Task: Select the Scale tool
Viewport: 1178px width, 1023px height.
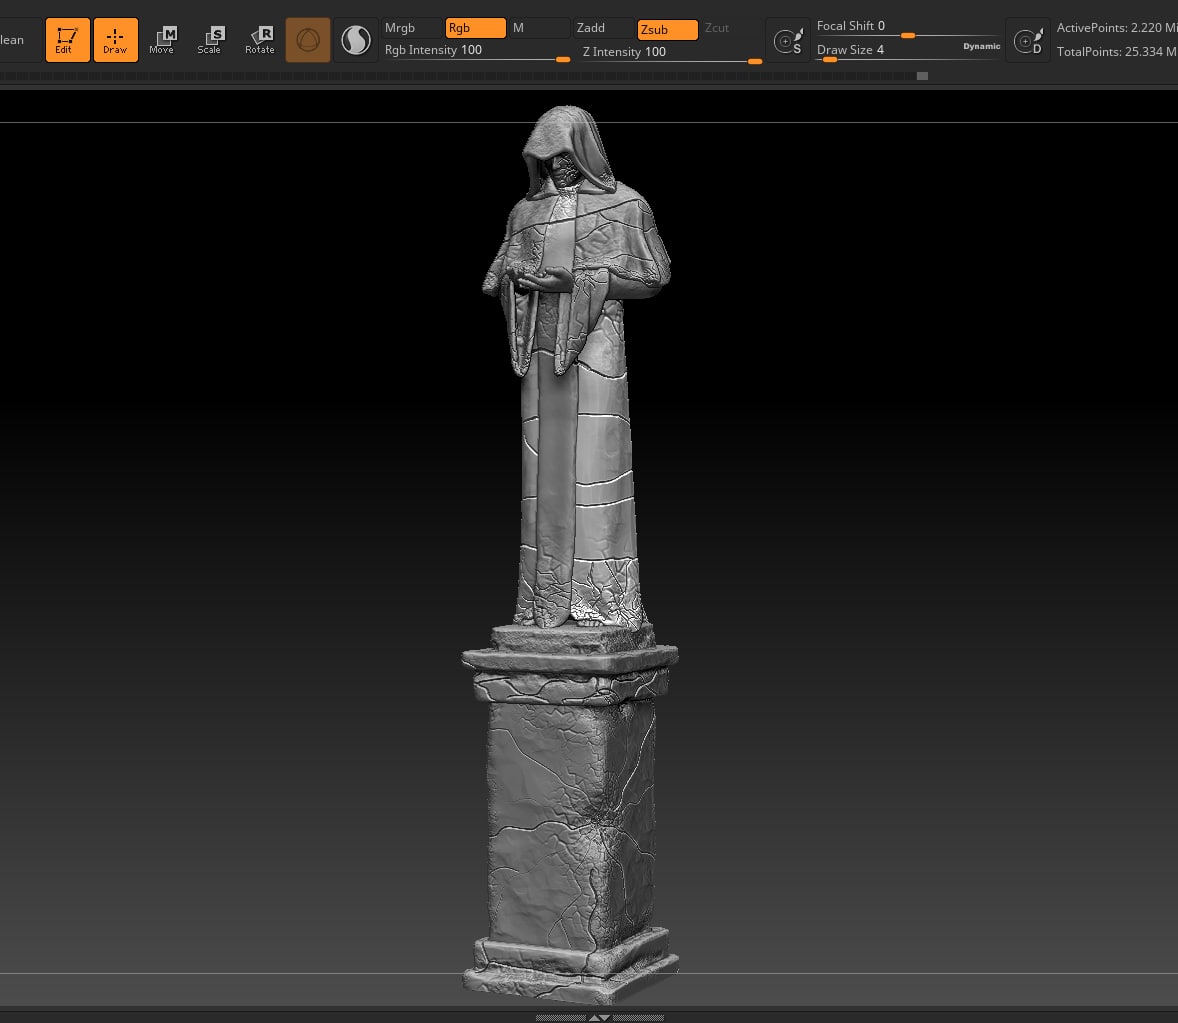Action: [x=210, y=40]
